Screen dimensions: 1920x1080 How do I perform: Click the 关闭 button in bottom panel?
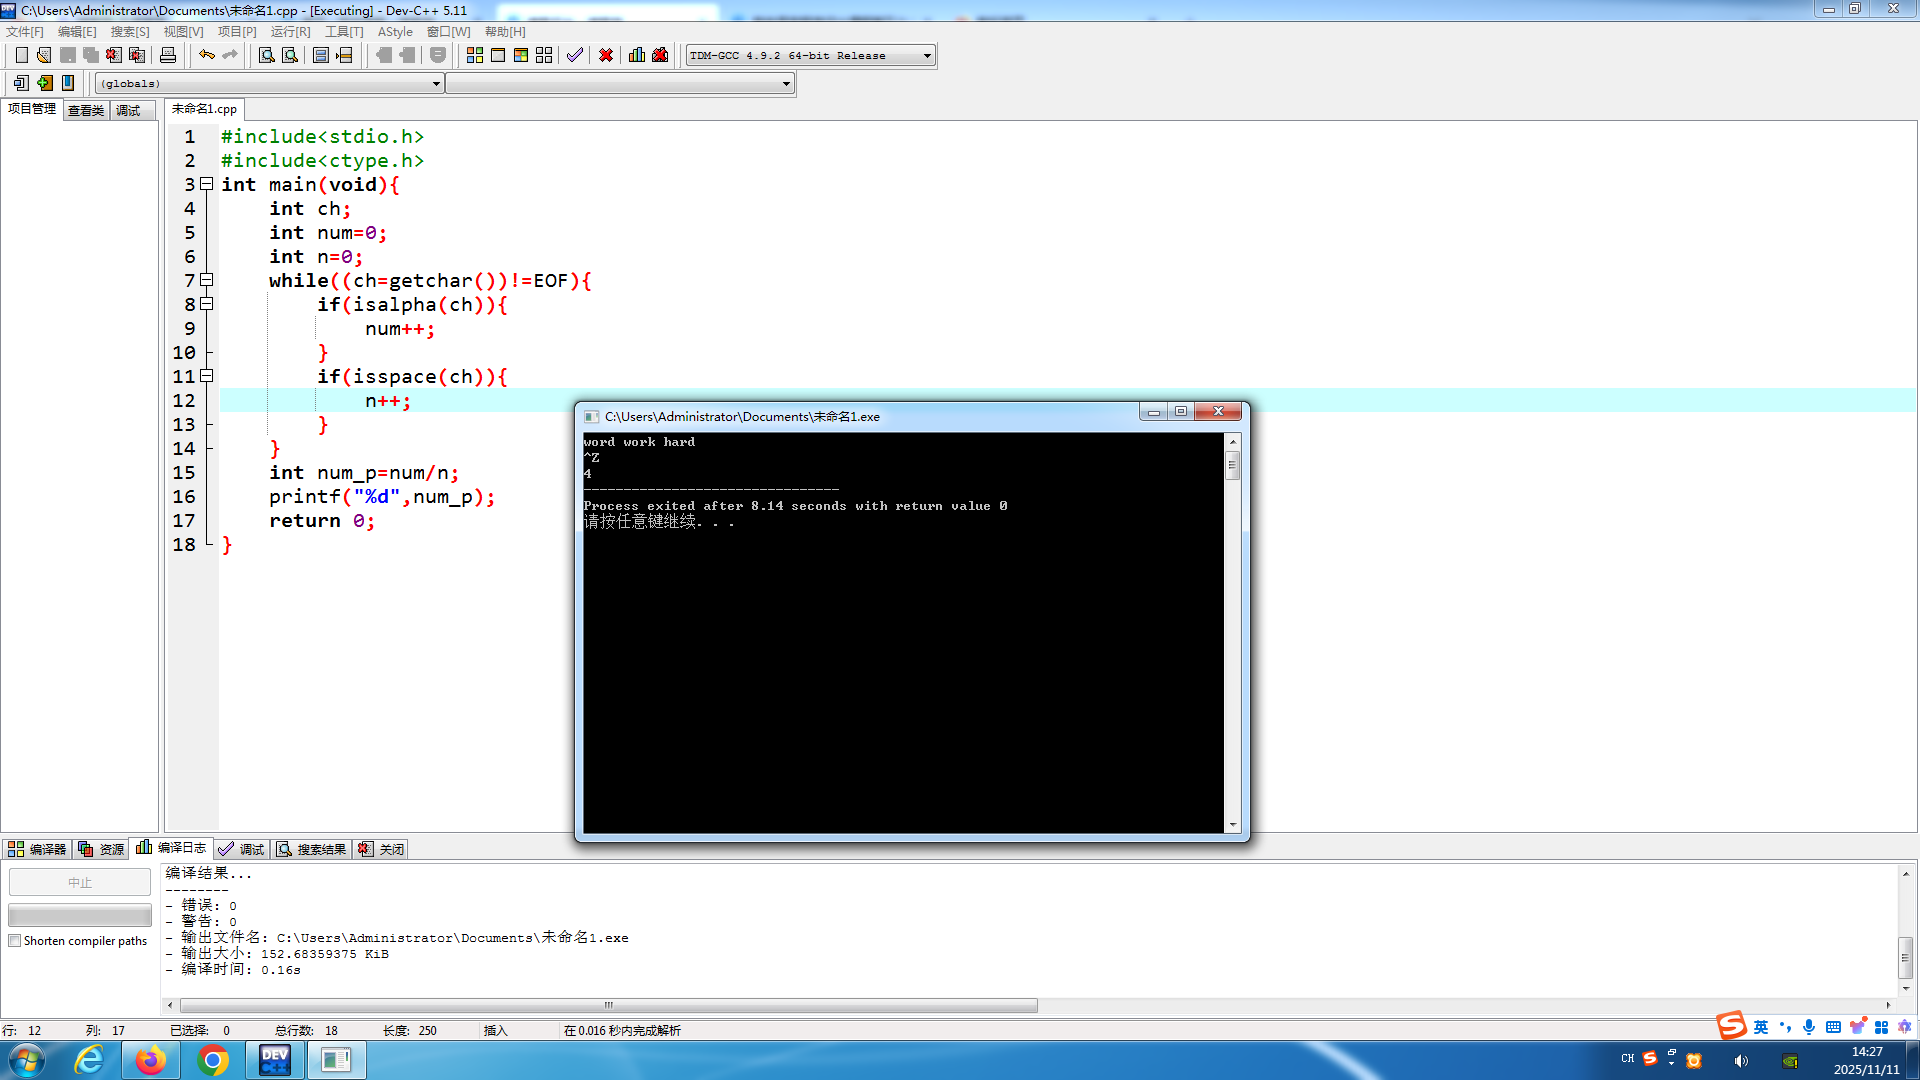pyautogui.click(x=382, y=849)
